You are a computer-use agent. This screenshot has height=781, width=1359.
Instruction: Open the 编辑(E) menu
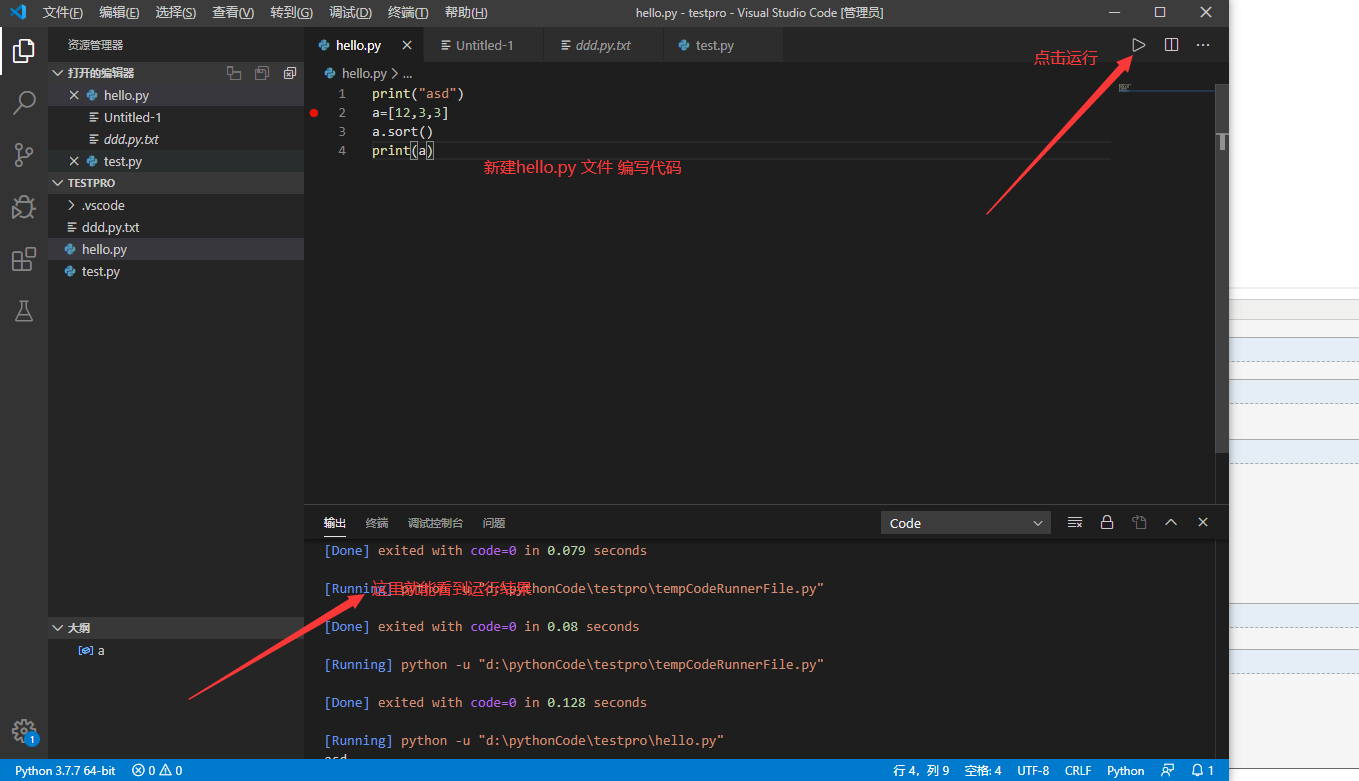coord(119,13)
